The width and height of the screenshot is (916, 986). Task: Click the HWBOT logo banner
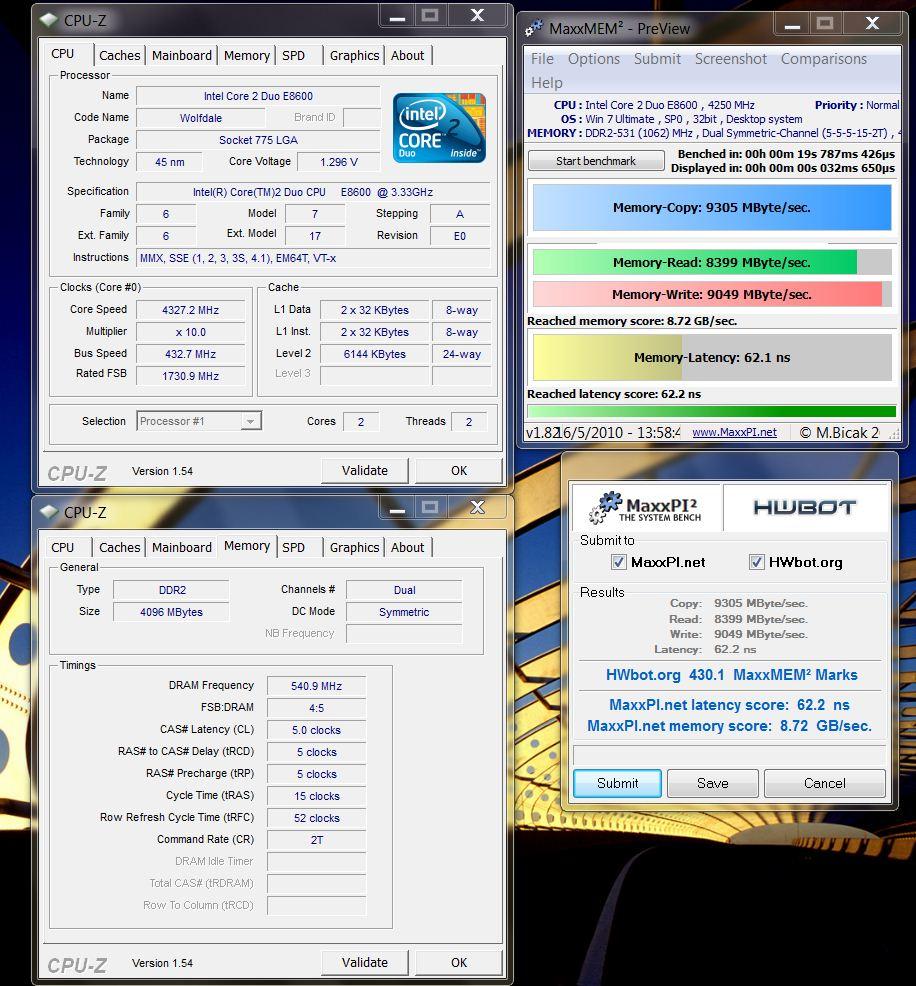(805, 507)
